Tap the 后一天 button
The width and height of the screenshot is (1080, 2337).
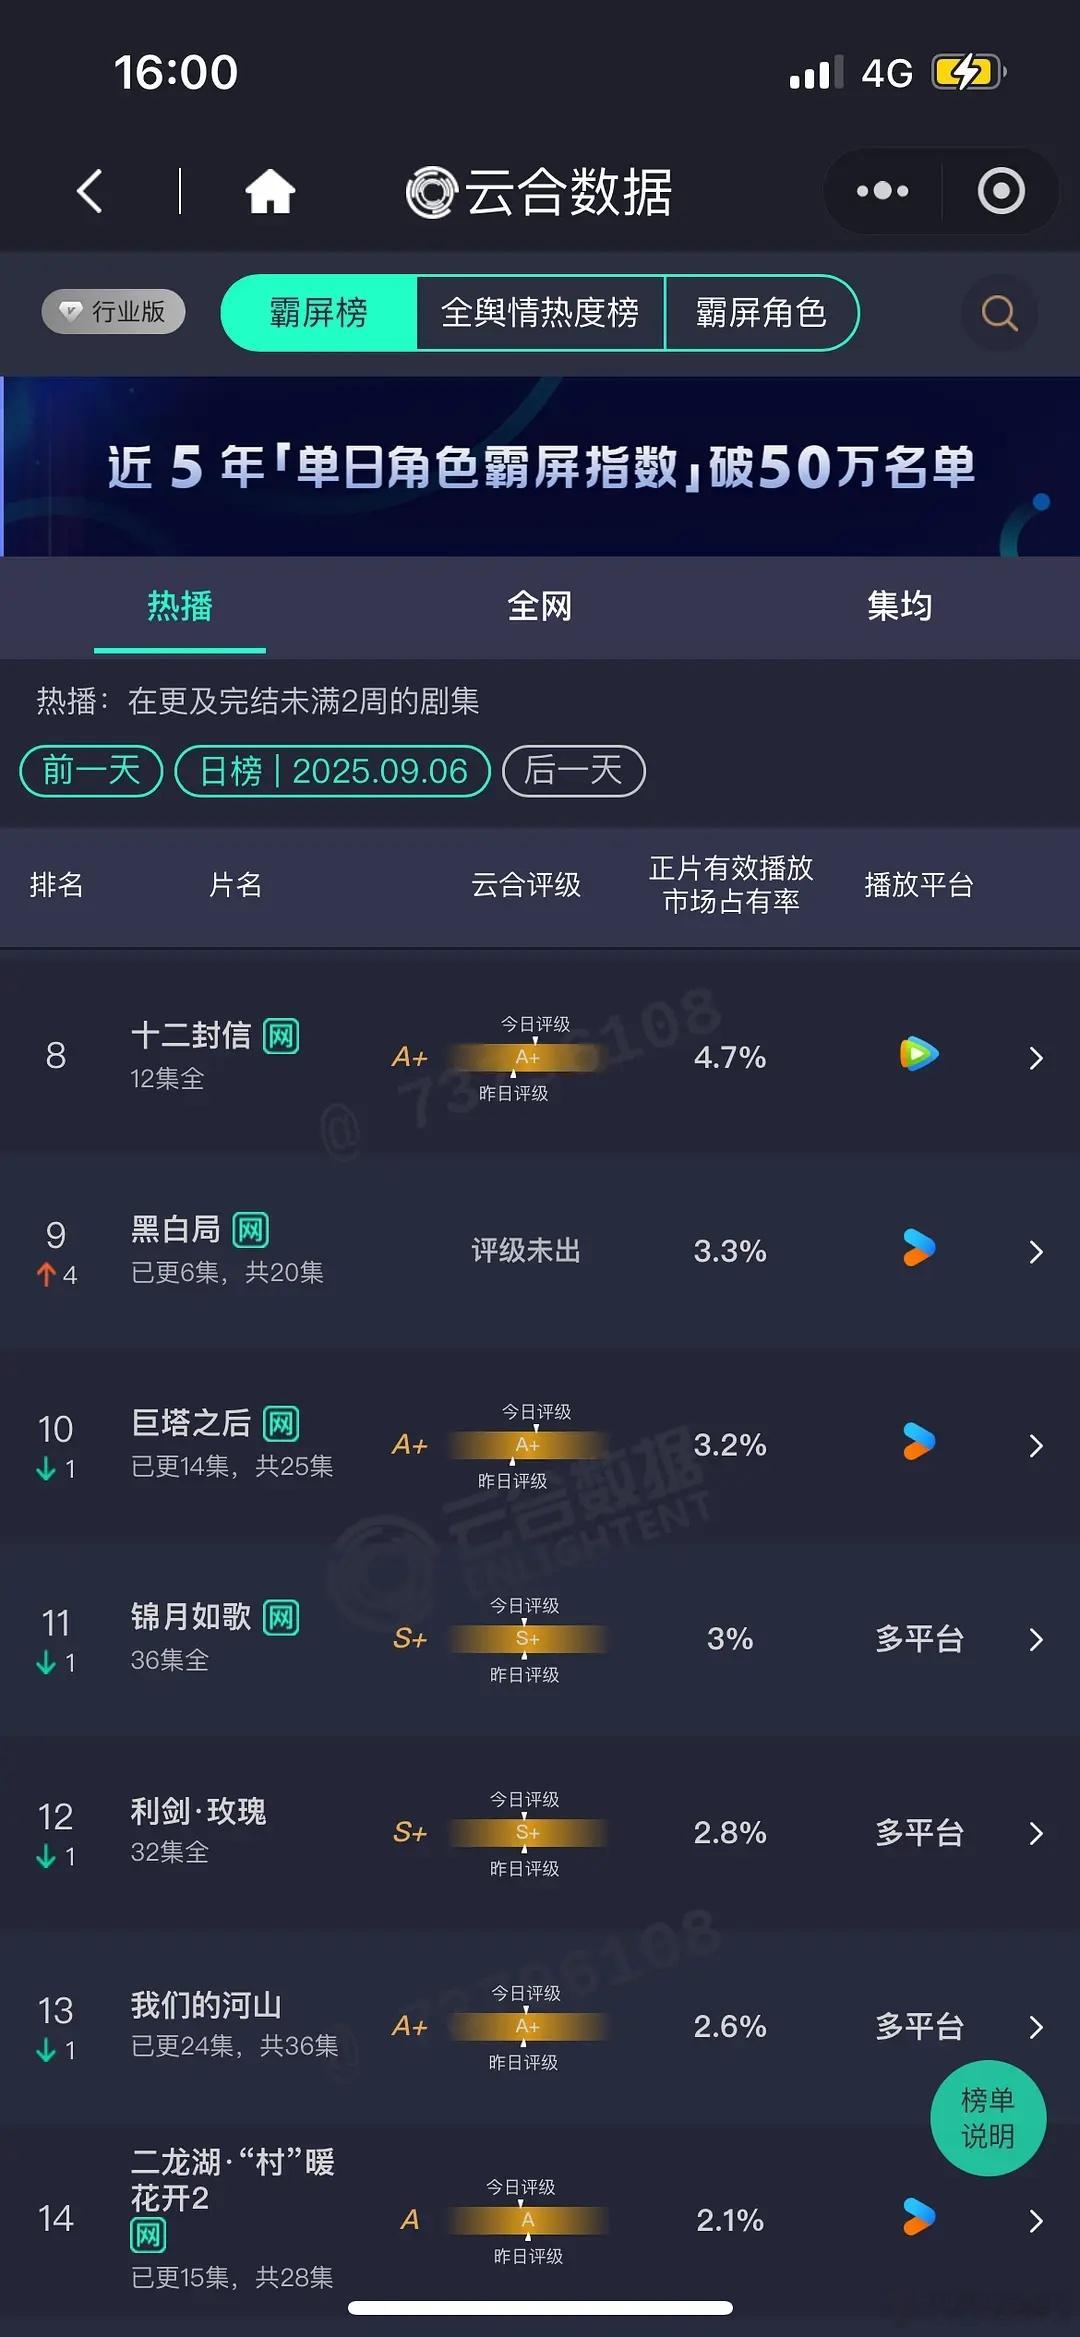573,771
